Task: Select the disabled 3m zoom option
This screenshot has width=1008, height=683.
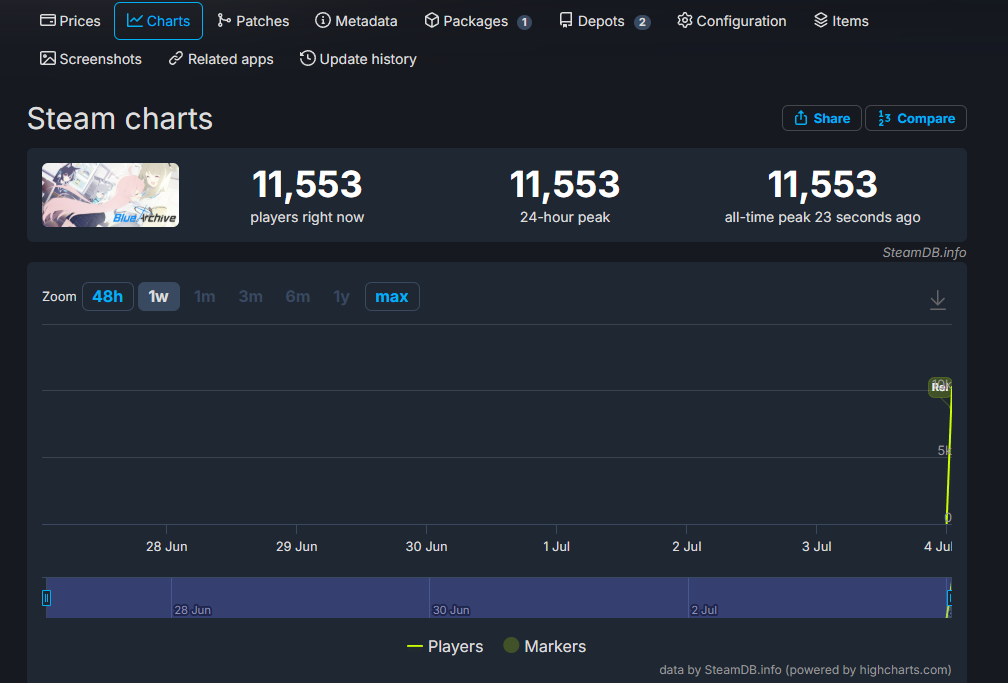Action: (x=251, y=296)
